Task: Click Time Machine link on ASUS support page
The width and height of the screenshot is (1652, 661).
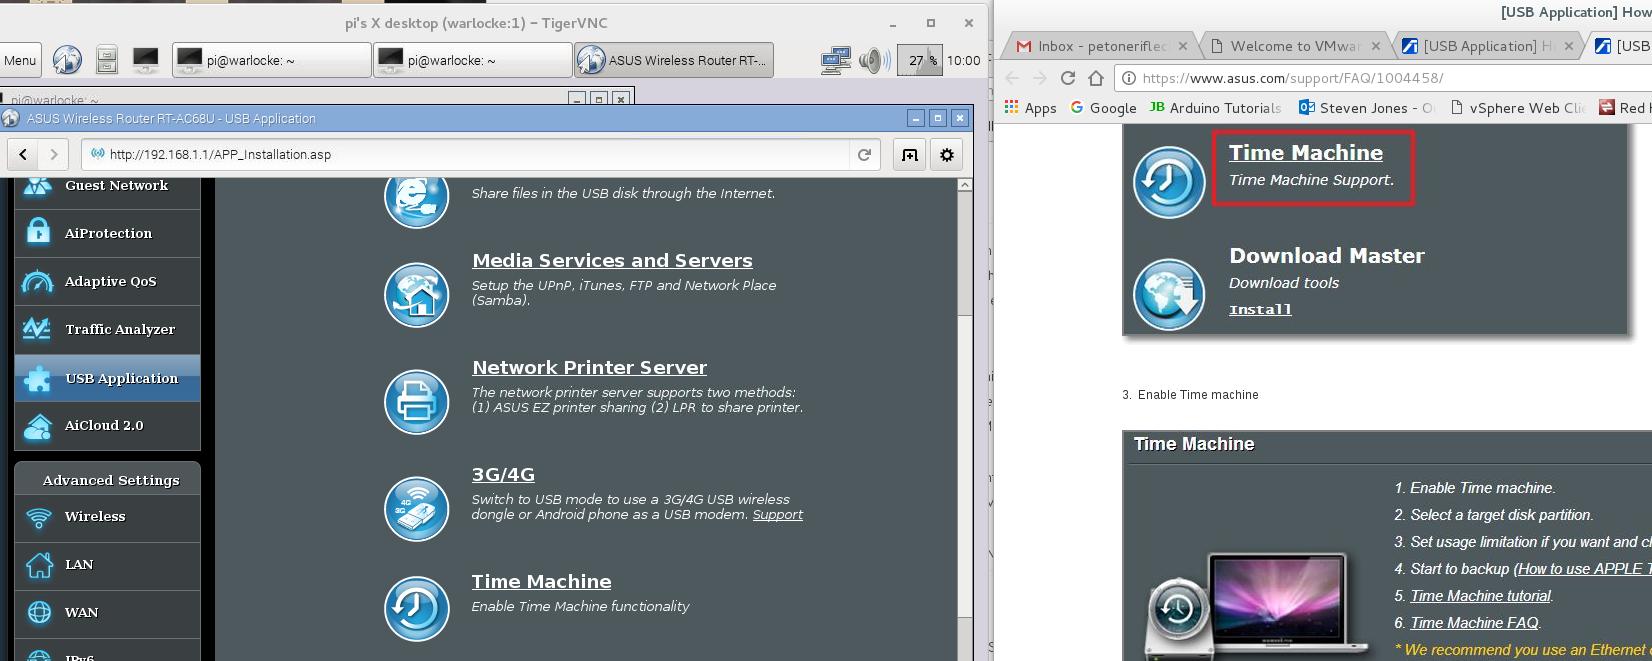Action: point(1306,153)
